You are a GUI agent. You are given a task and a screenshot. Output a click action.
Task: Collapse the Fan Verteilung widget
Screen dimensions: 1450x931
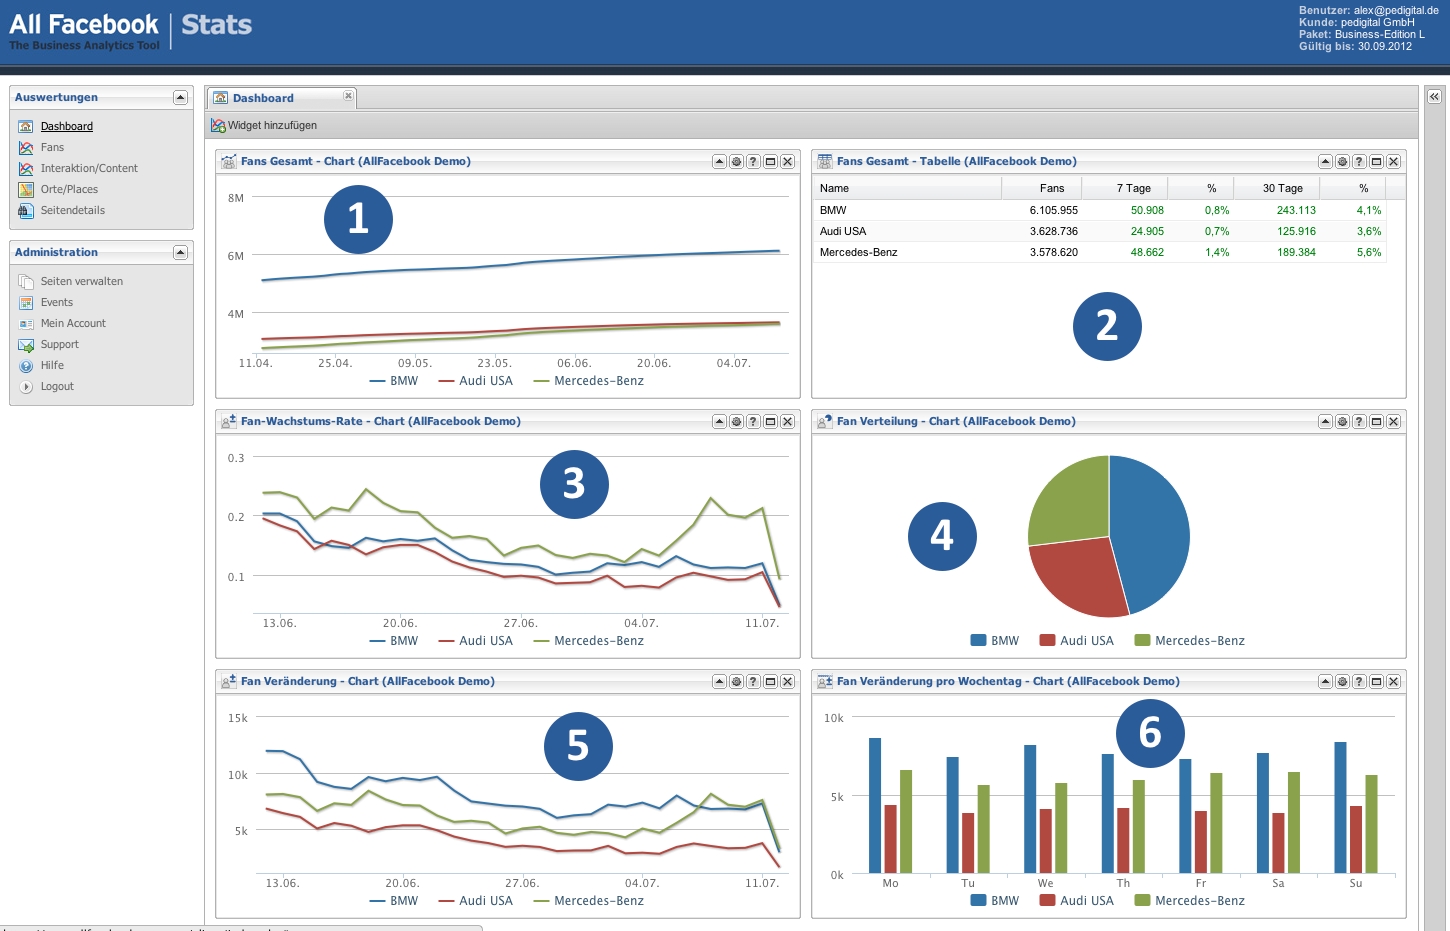coord(1325,421)
